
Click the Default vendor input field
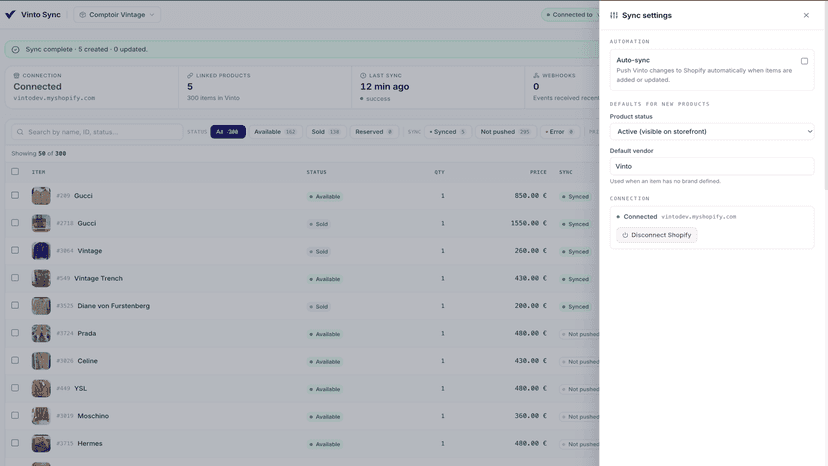pos(712,166)
